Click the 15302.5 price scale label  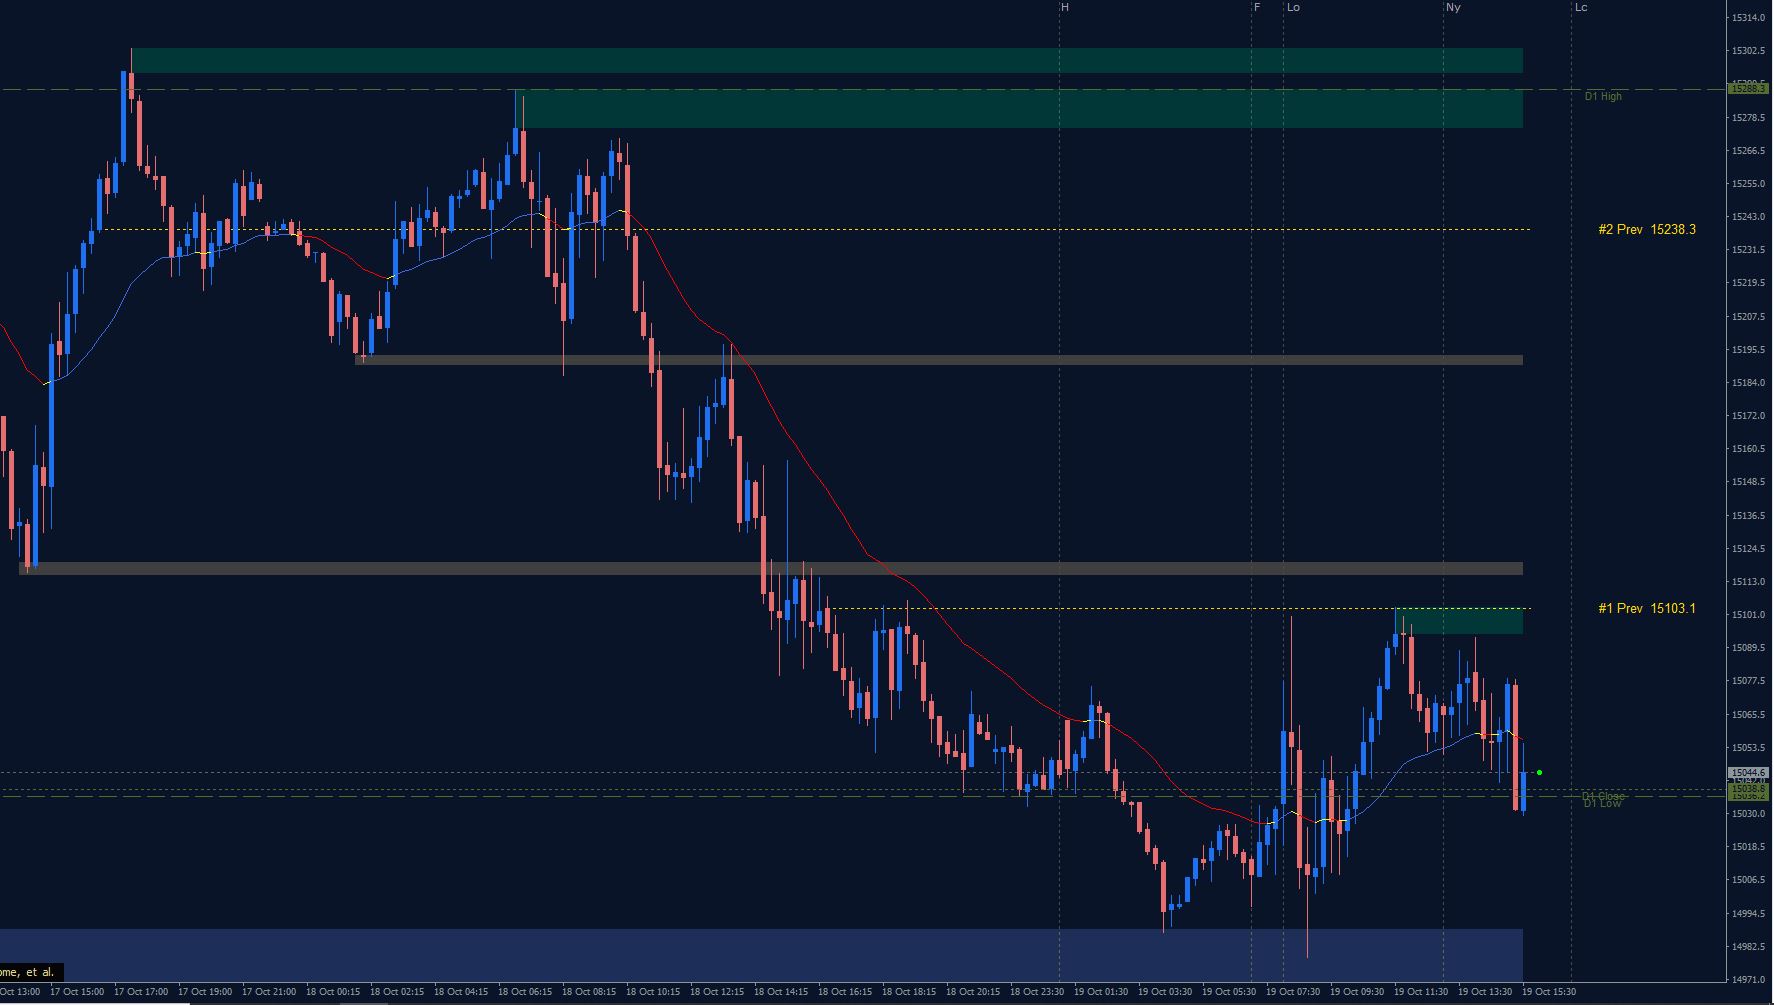pyautogui.click(x=1749, y=51)
